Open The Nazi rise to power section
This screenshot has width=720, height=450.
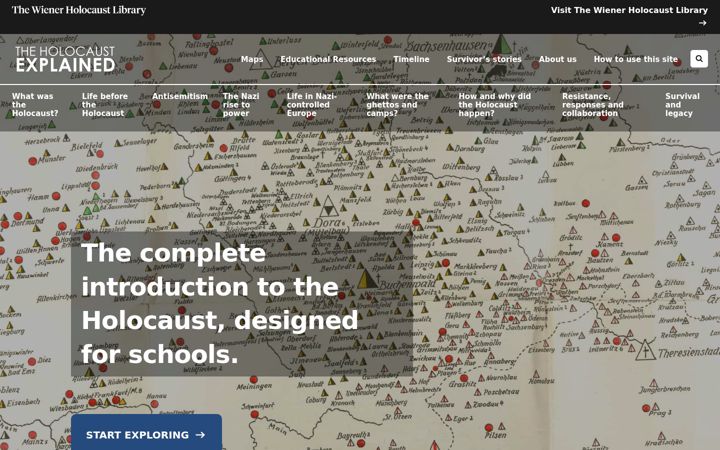pos(241,105)
